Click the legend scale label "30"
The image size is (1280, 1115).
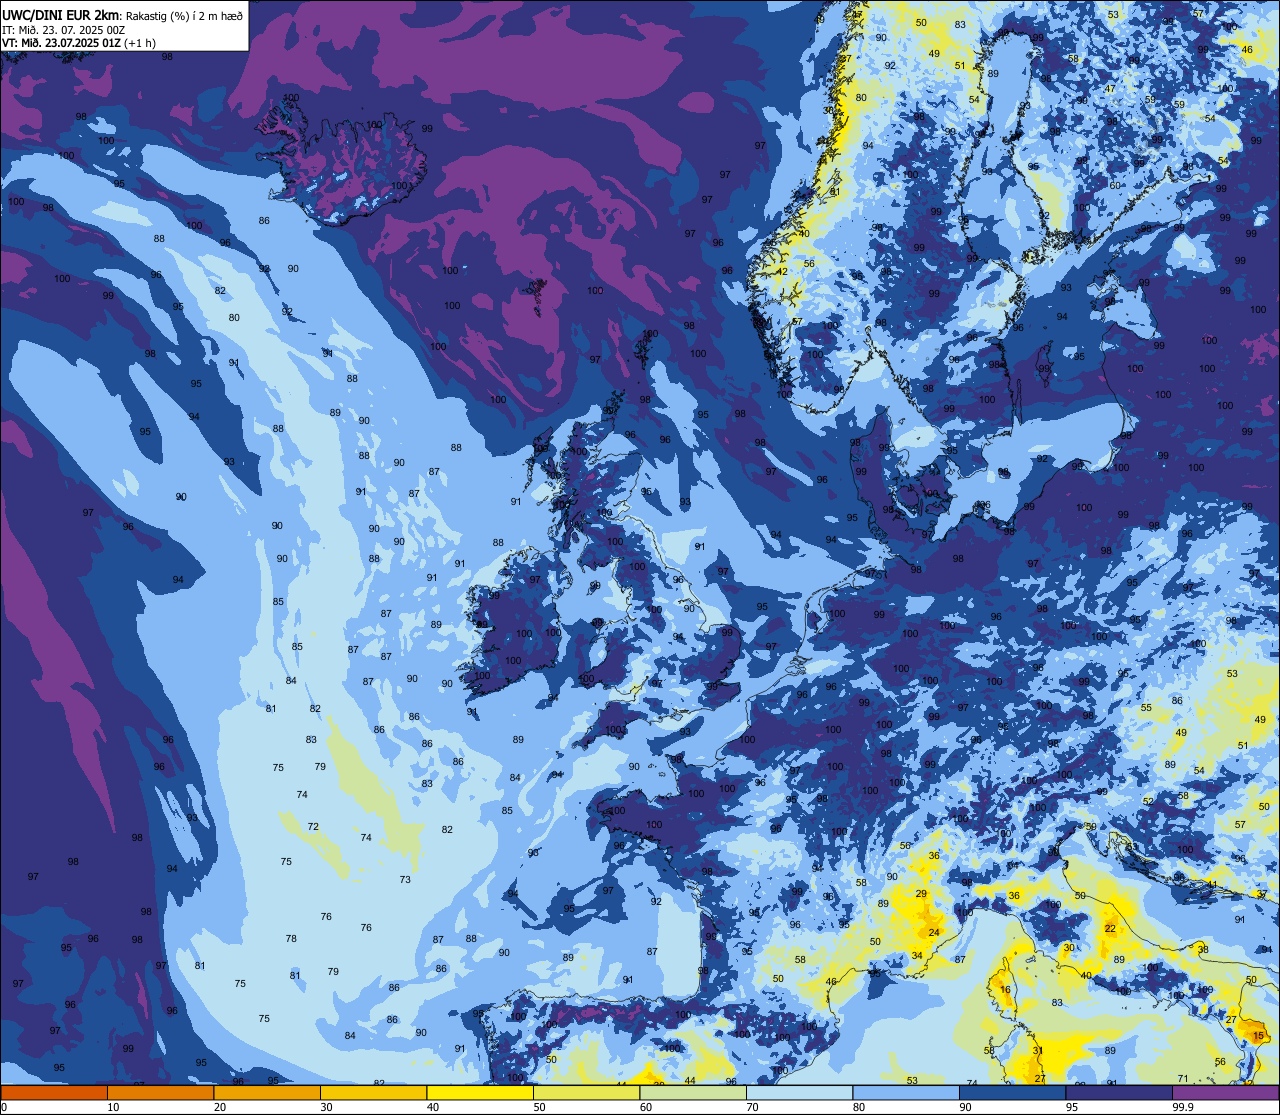pos(326,1107)
